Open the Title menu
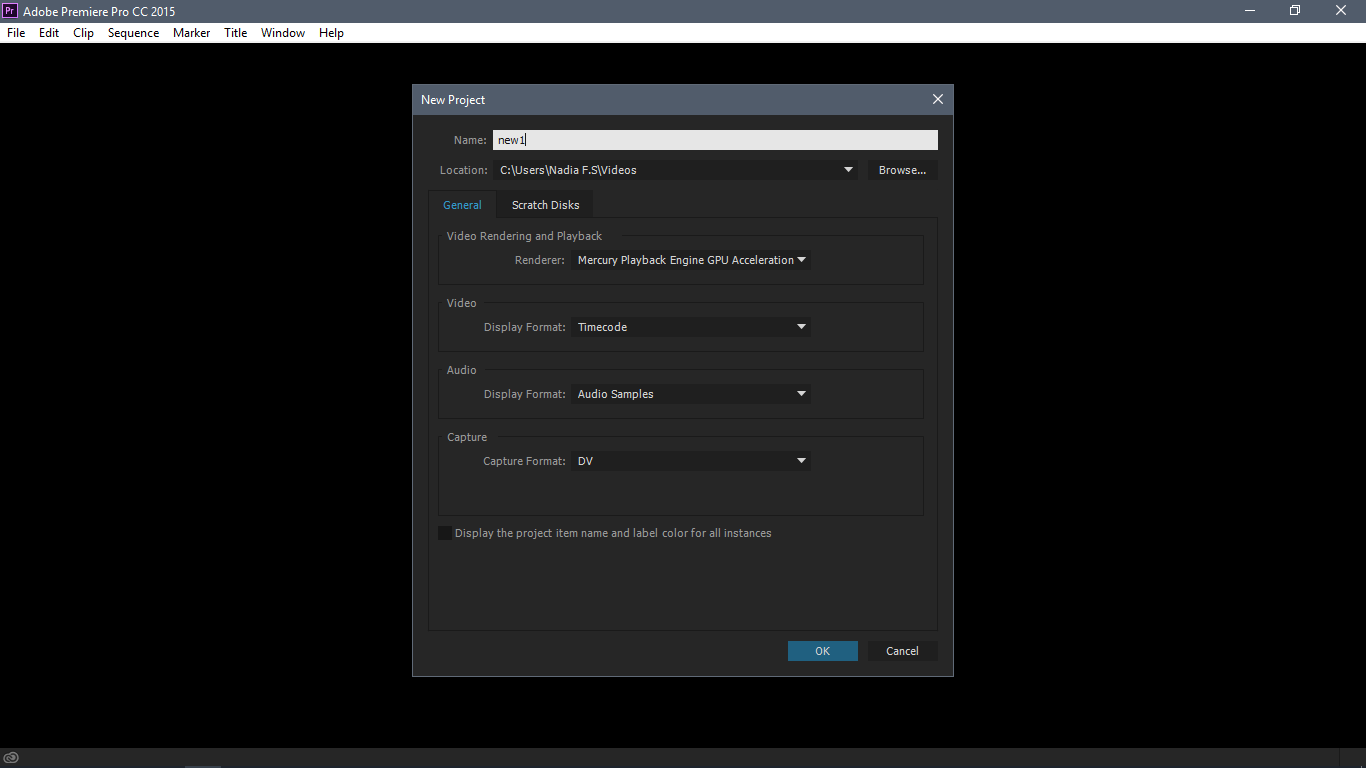The image size is (1366, 768). [x=235, y=33]
